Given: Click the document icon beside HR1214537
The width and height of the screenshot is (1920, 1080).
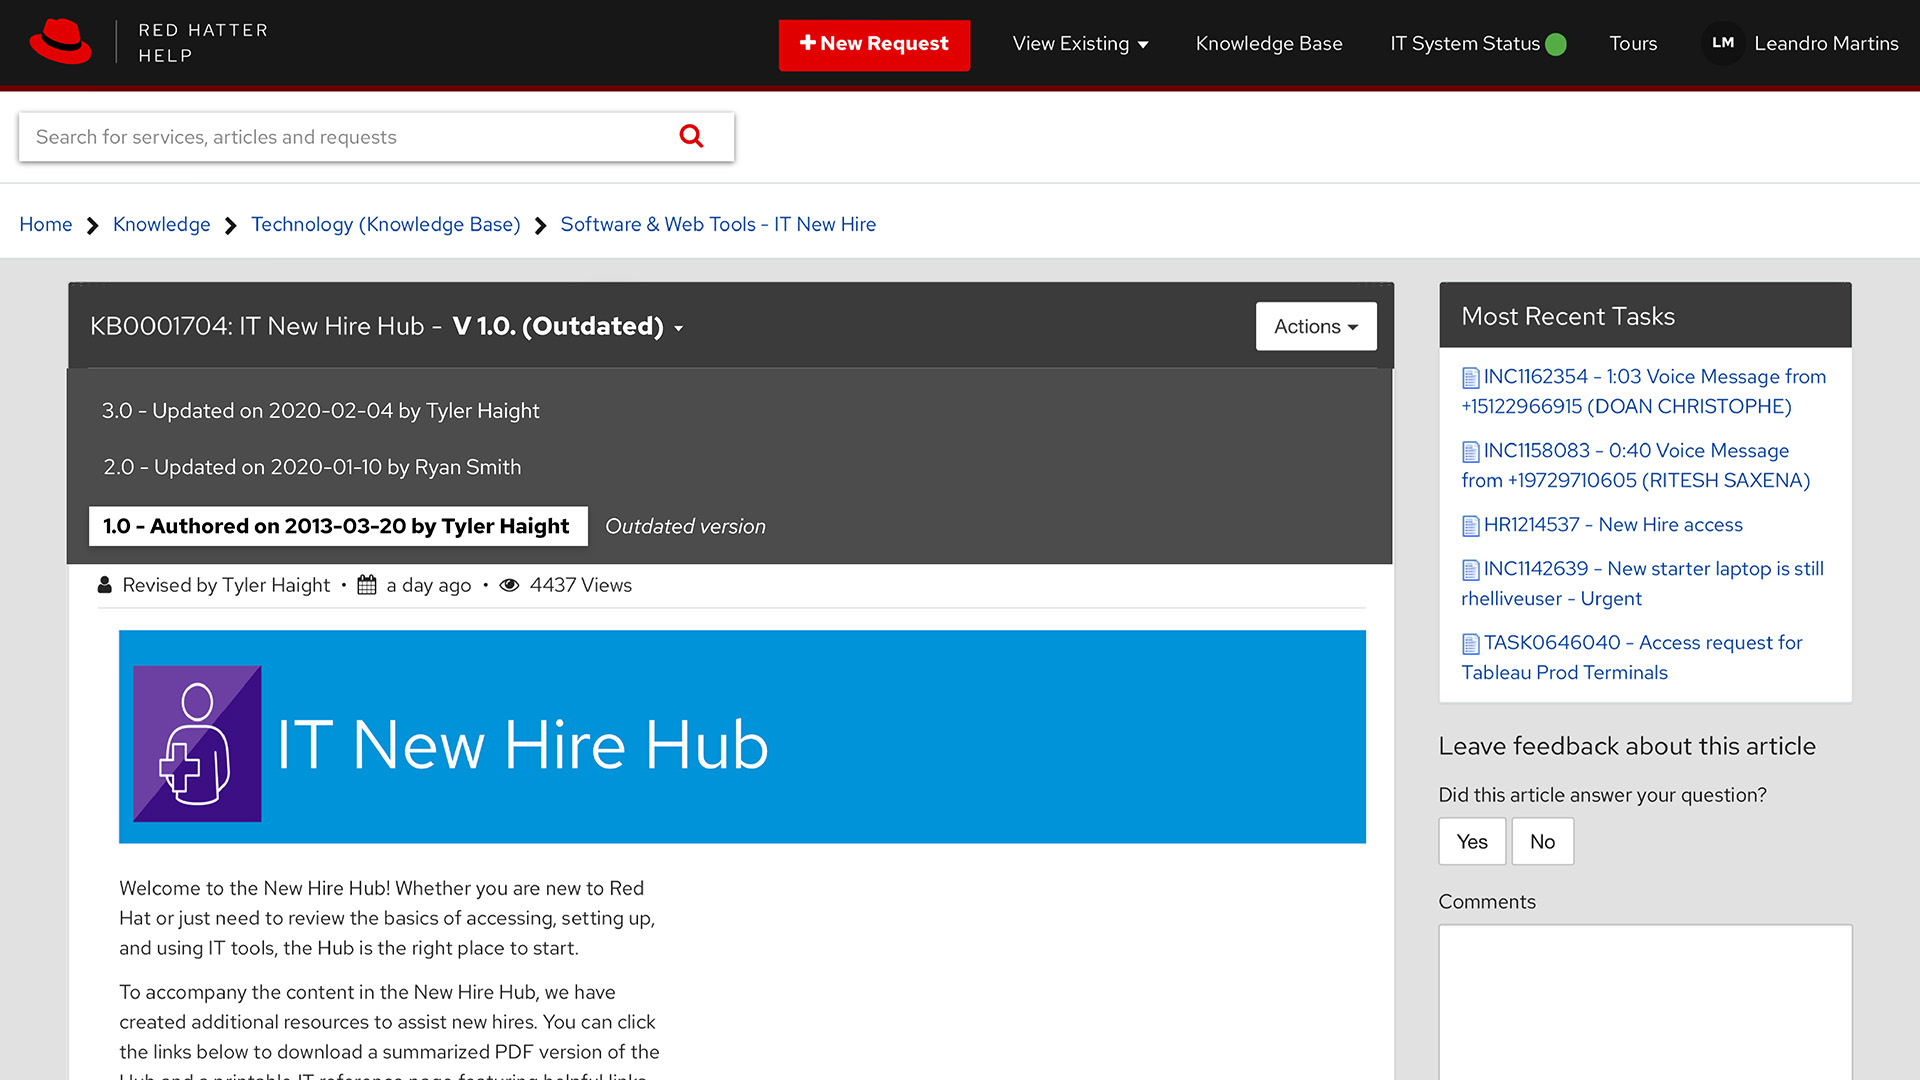Looking at the screenshot, I should tap(1470, 526).
